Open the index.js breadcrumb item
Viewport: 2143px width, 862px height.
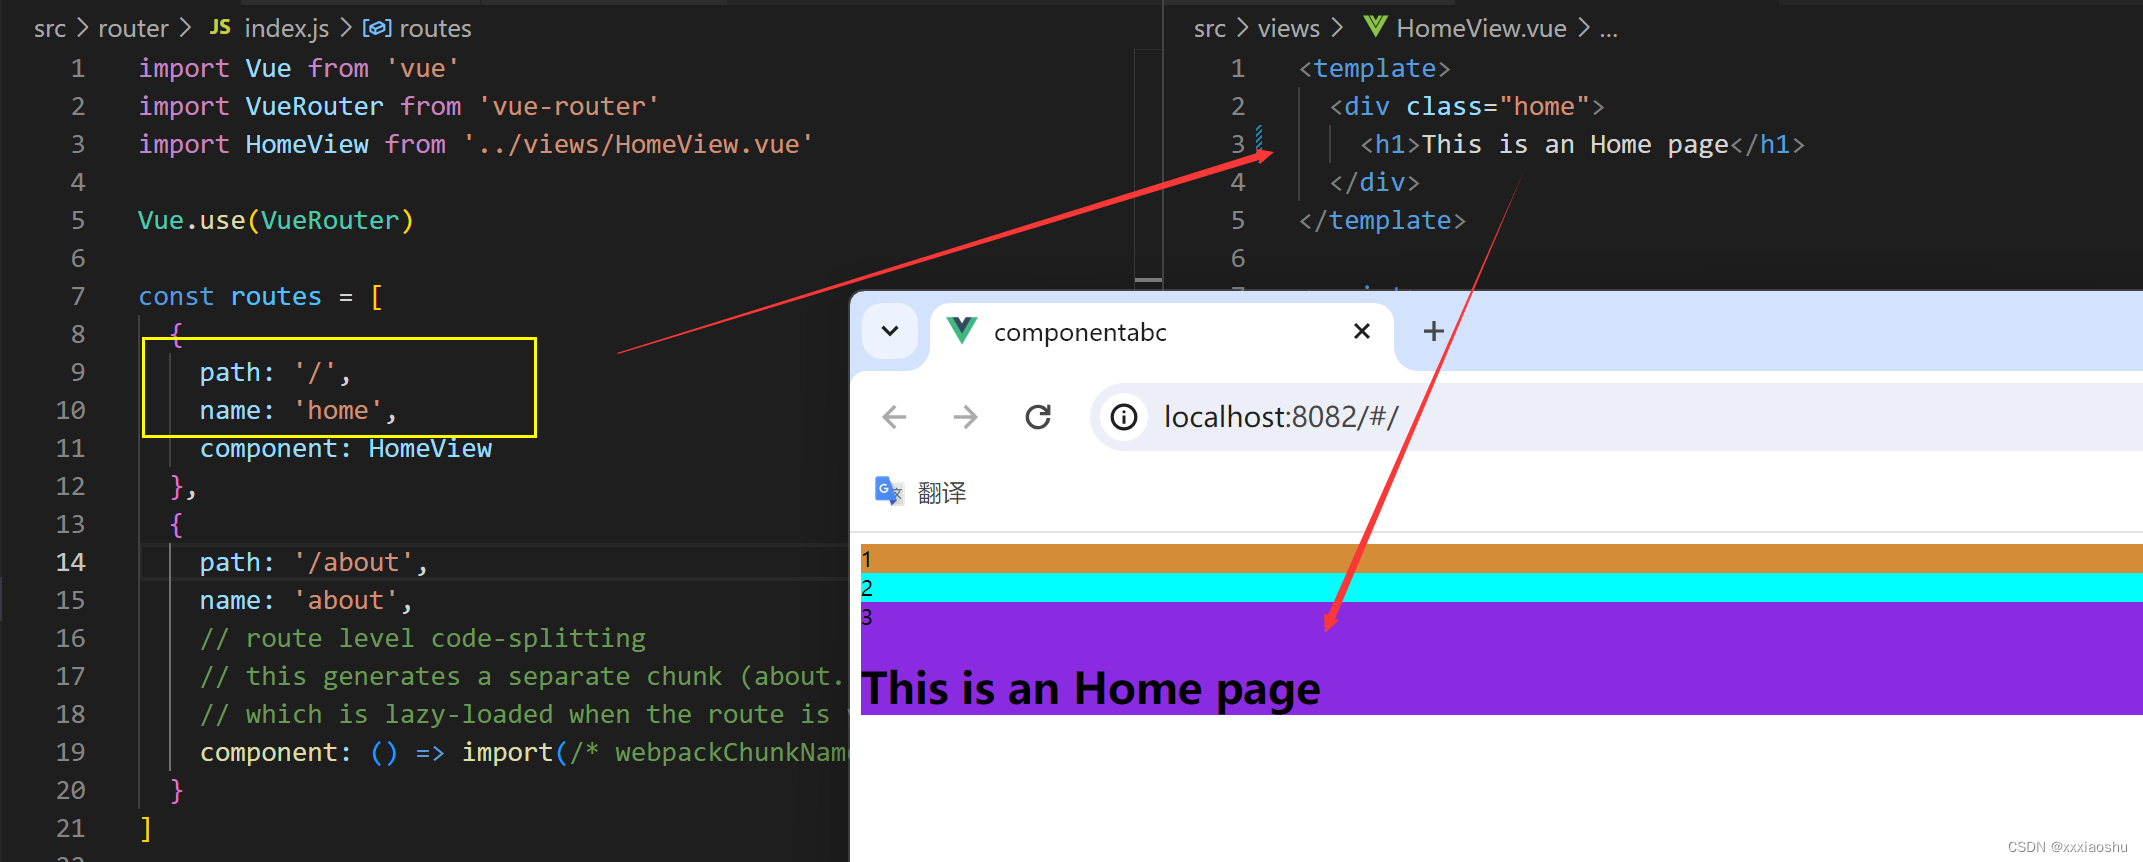286,28
